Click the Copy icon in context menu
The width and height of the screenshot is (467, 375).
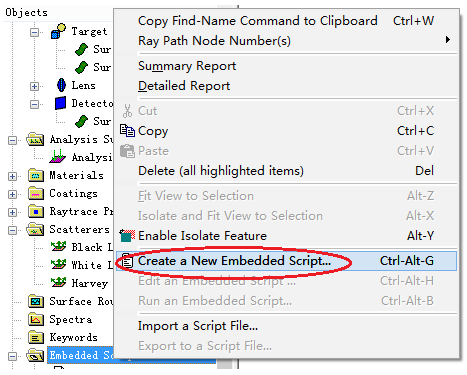click(x=127, y=131)
